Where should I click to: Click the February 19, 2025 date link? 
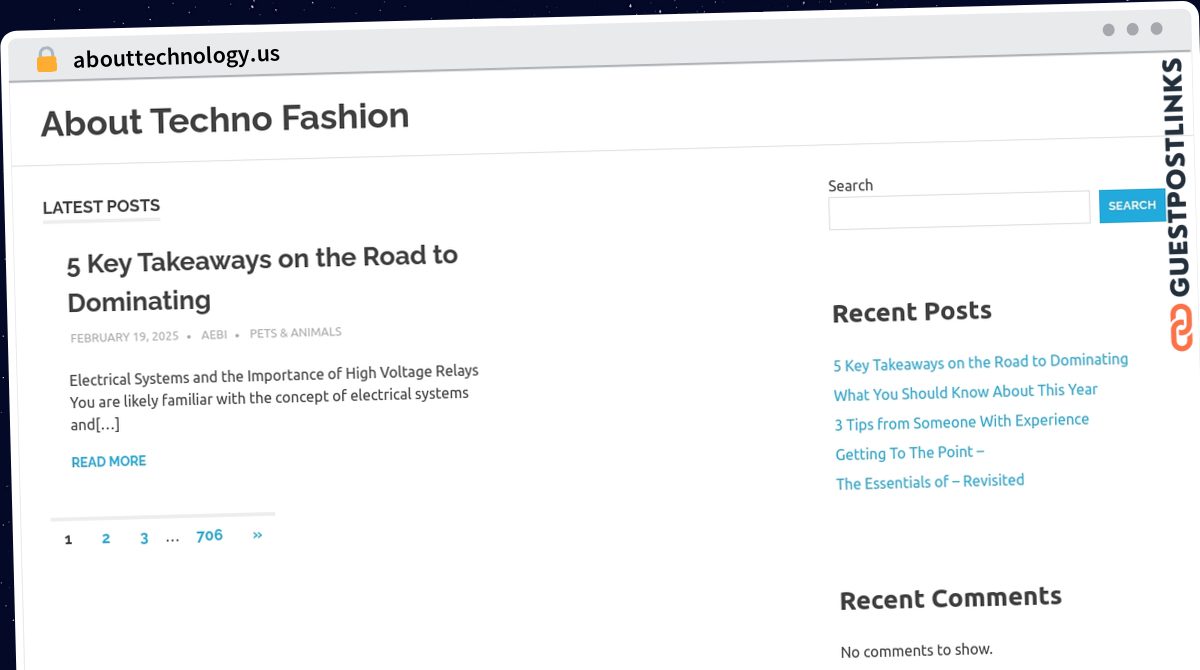124,337
